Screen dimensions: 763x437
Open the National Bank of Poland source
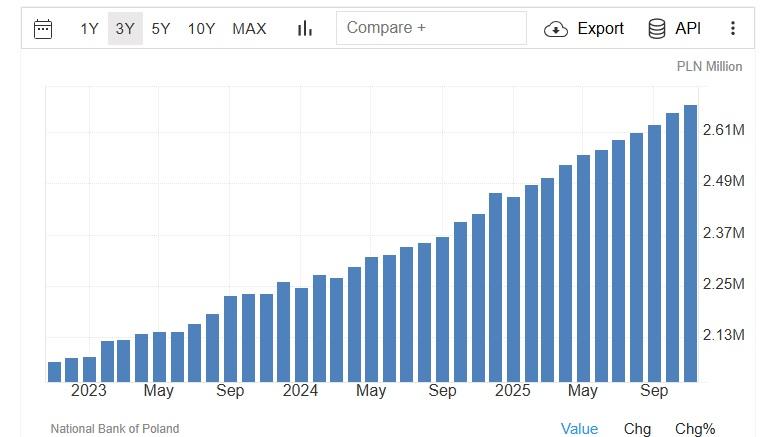coord(115,429)
